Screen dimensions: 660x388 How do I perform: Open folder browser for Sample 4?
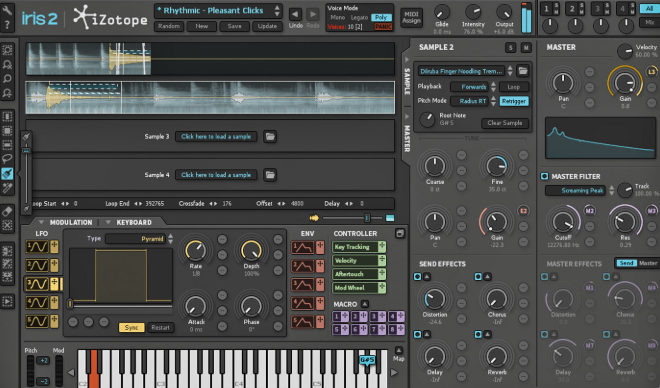[270, 175]
